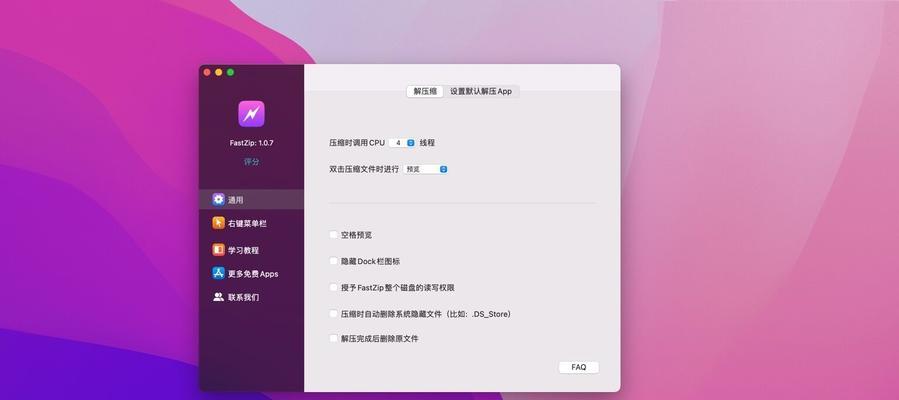This screenshot has height=400, width=899.
Task: Click the green full-screen window button
Action: (230, 72)
